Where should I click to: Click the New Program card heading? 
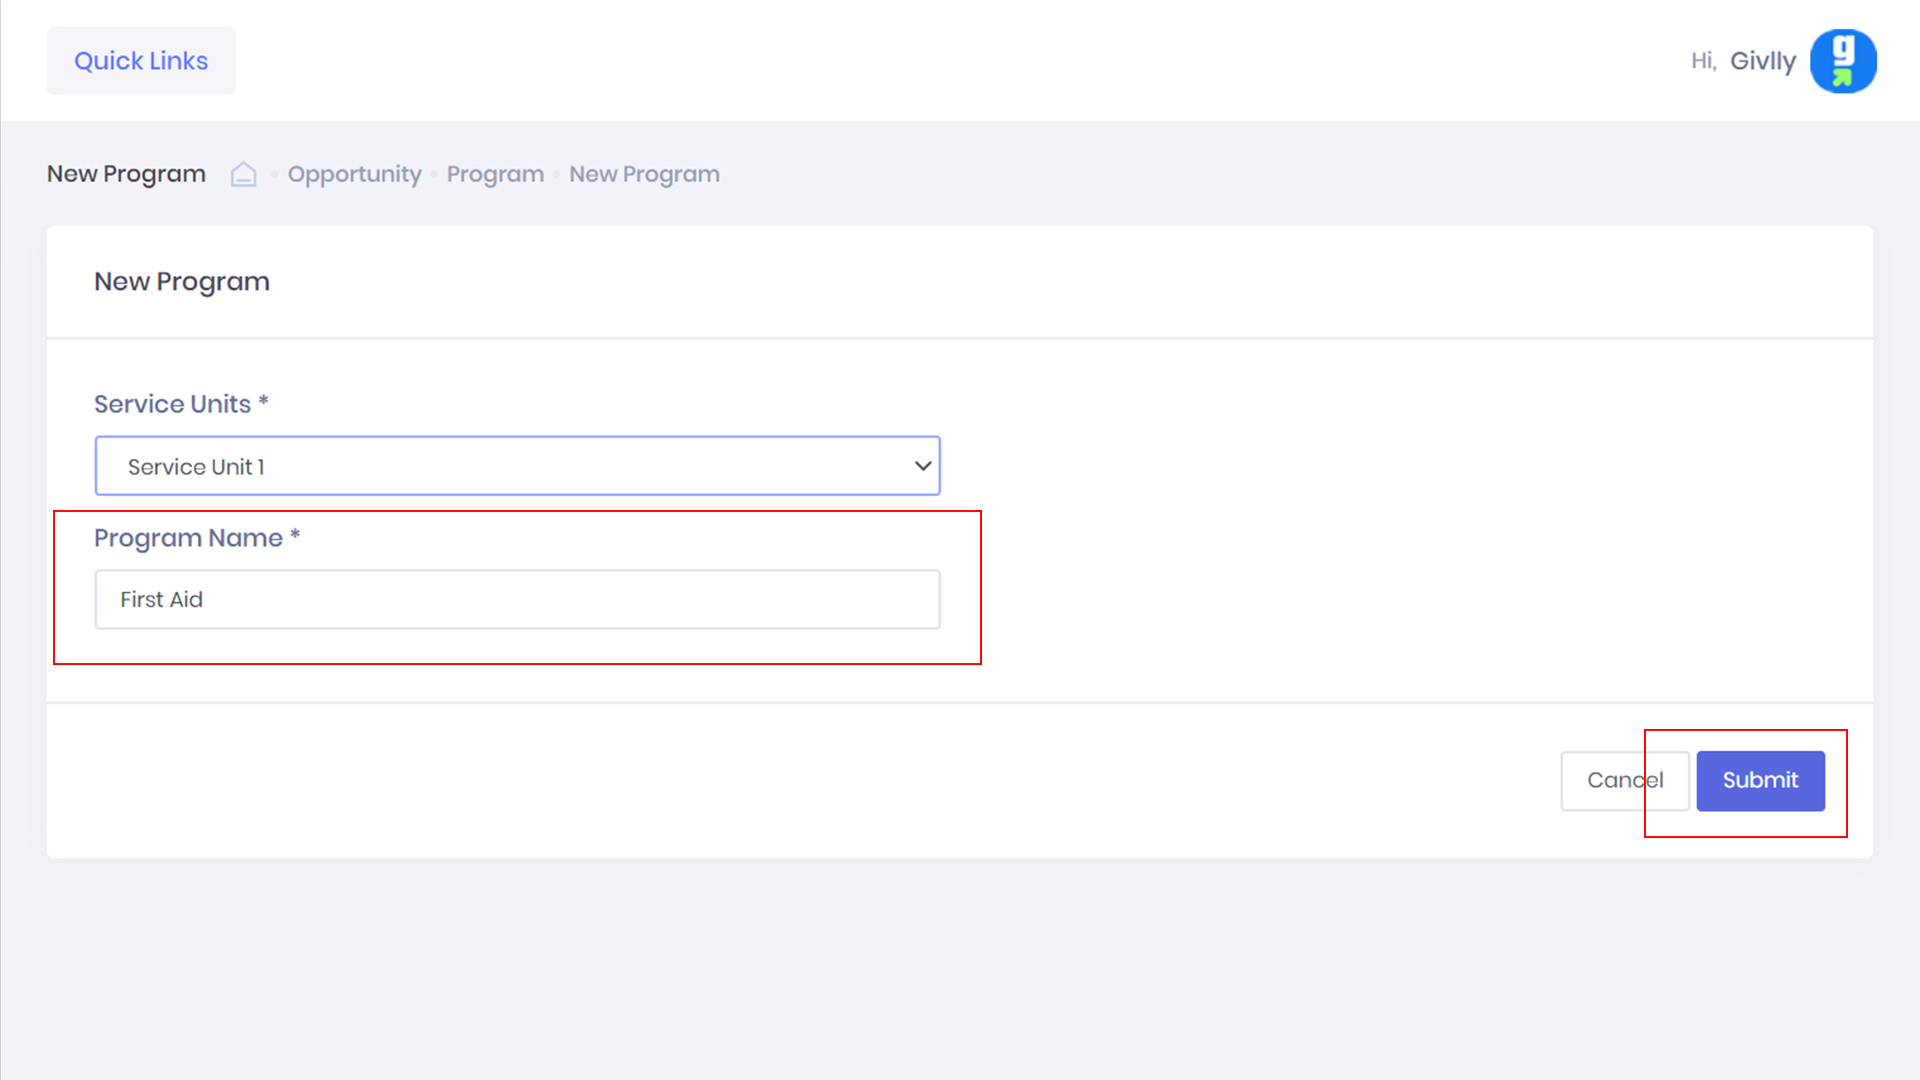pyautogui.click(x=182, y=282)
